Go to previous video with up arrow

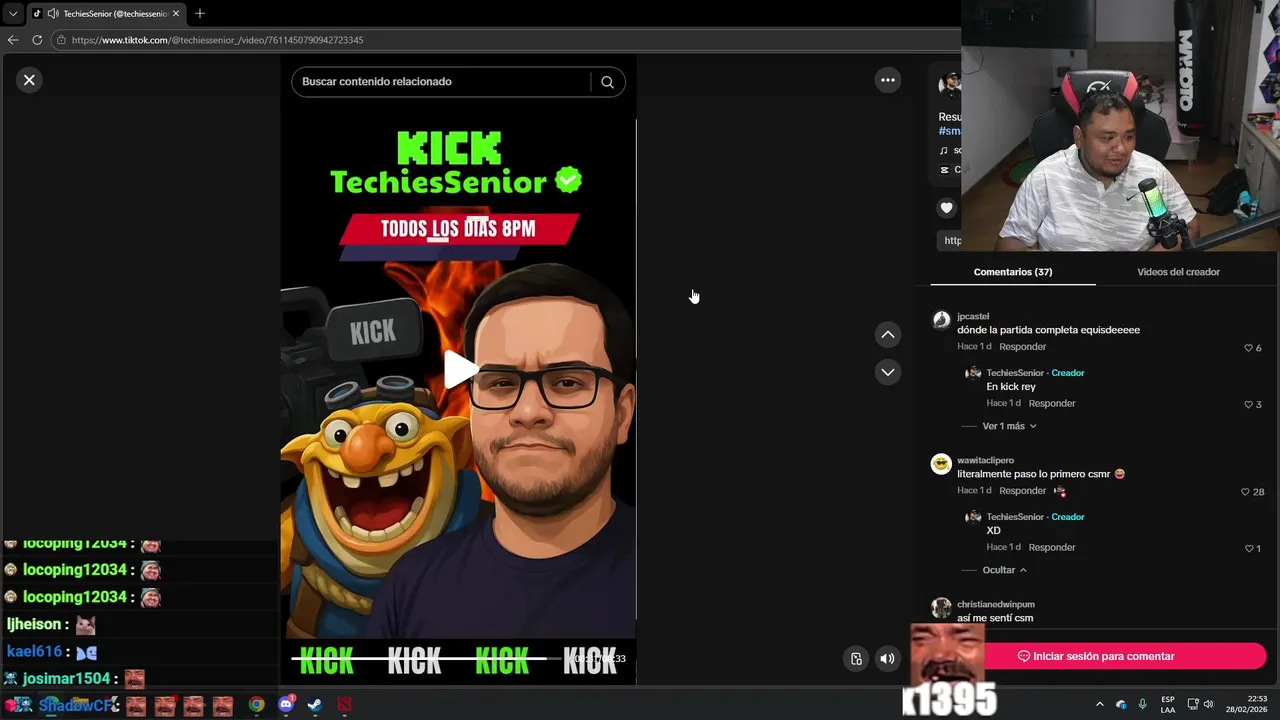[x=888, y=334]
